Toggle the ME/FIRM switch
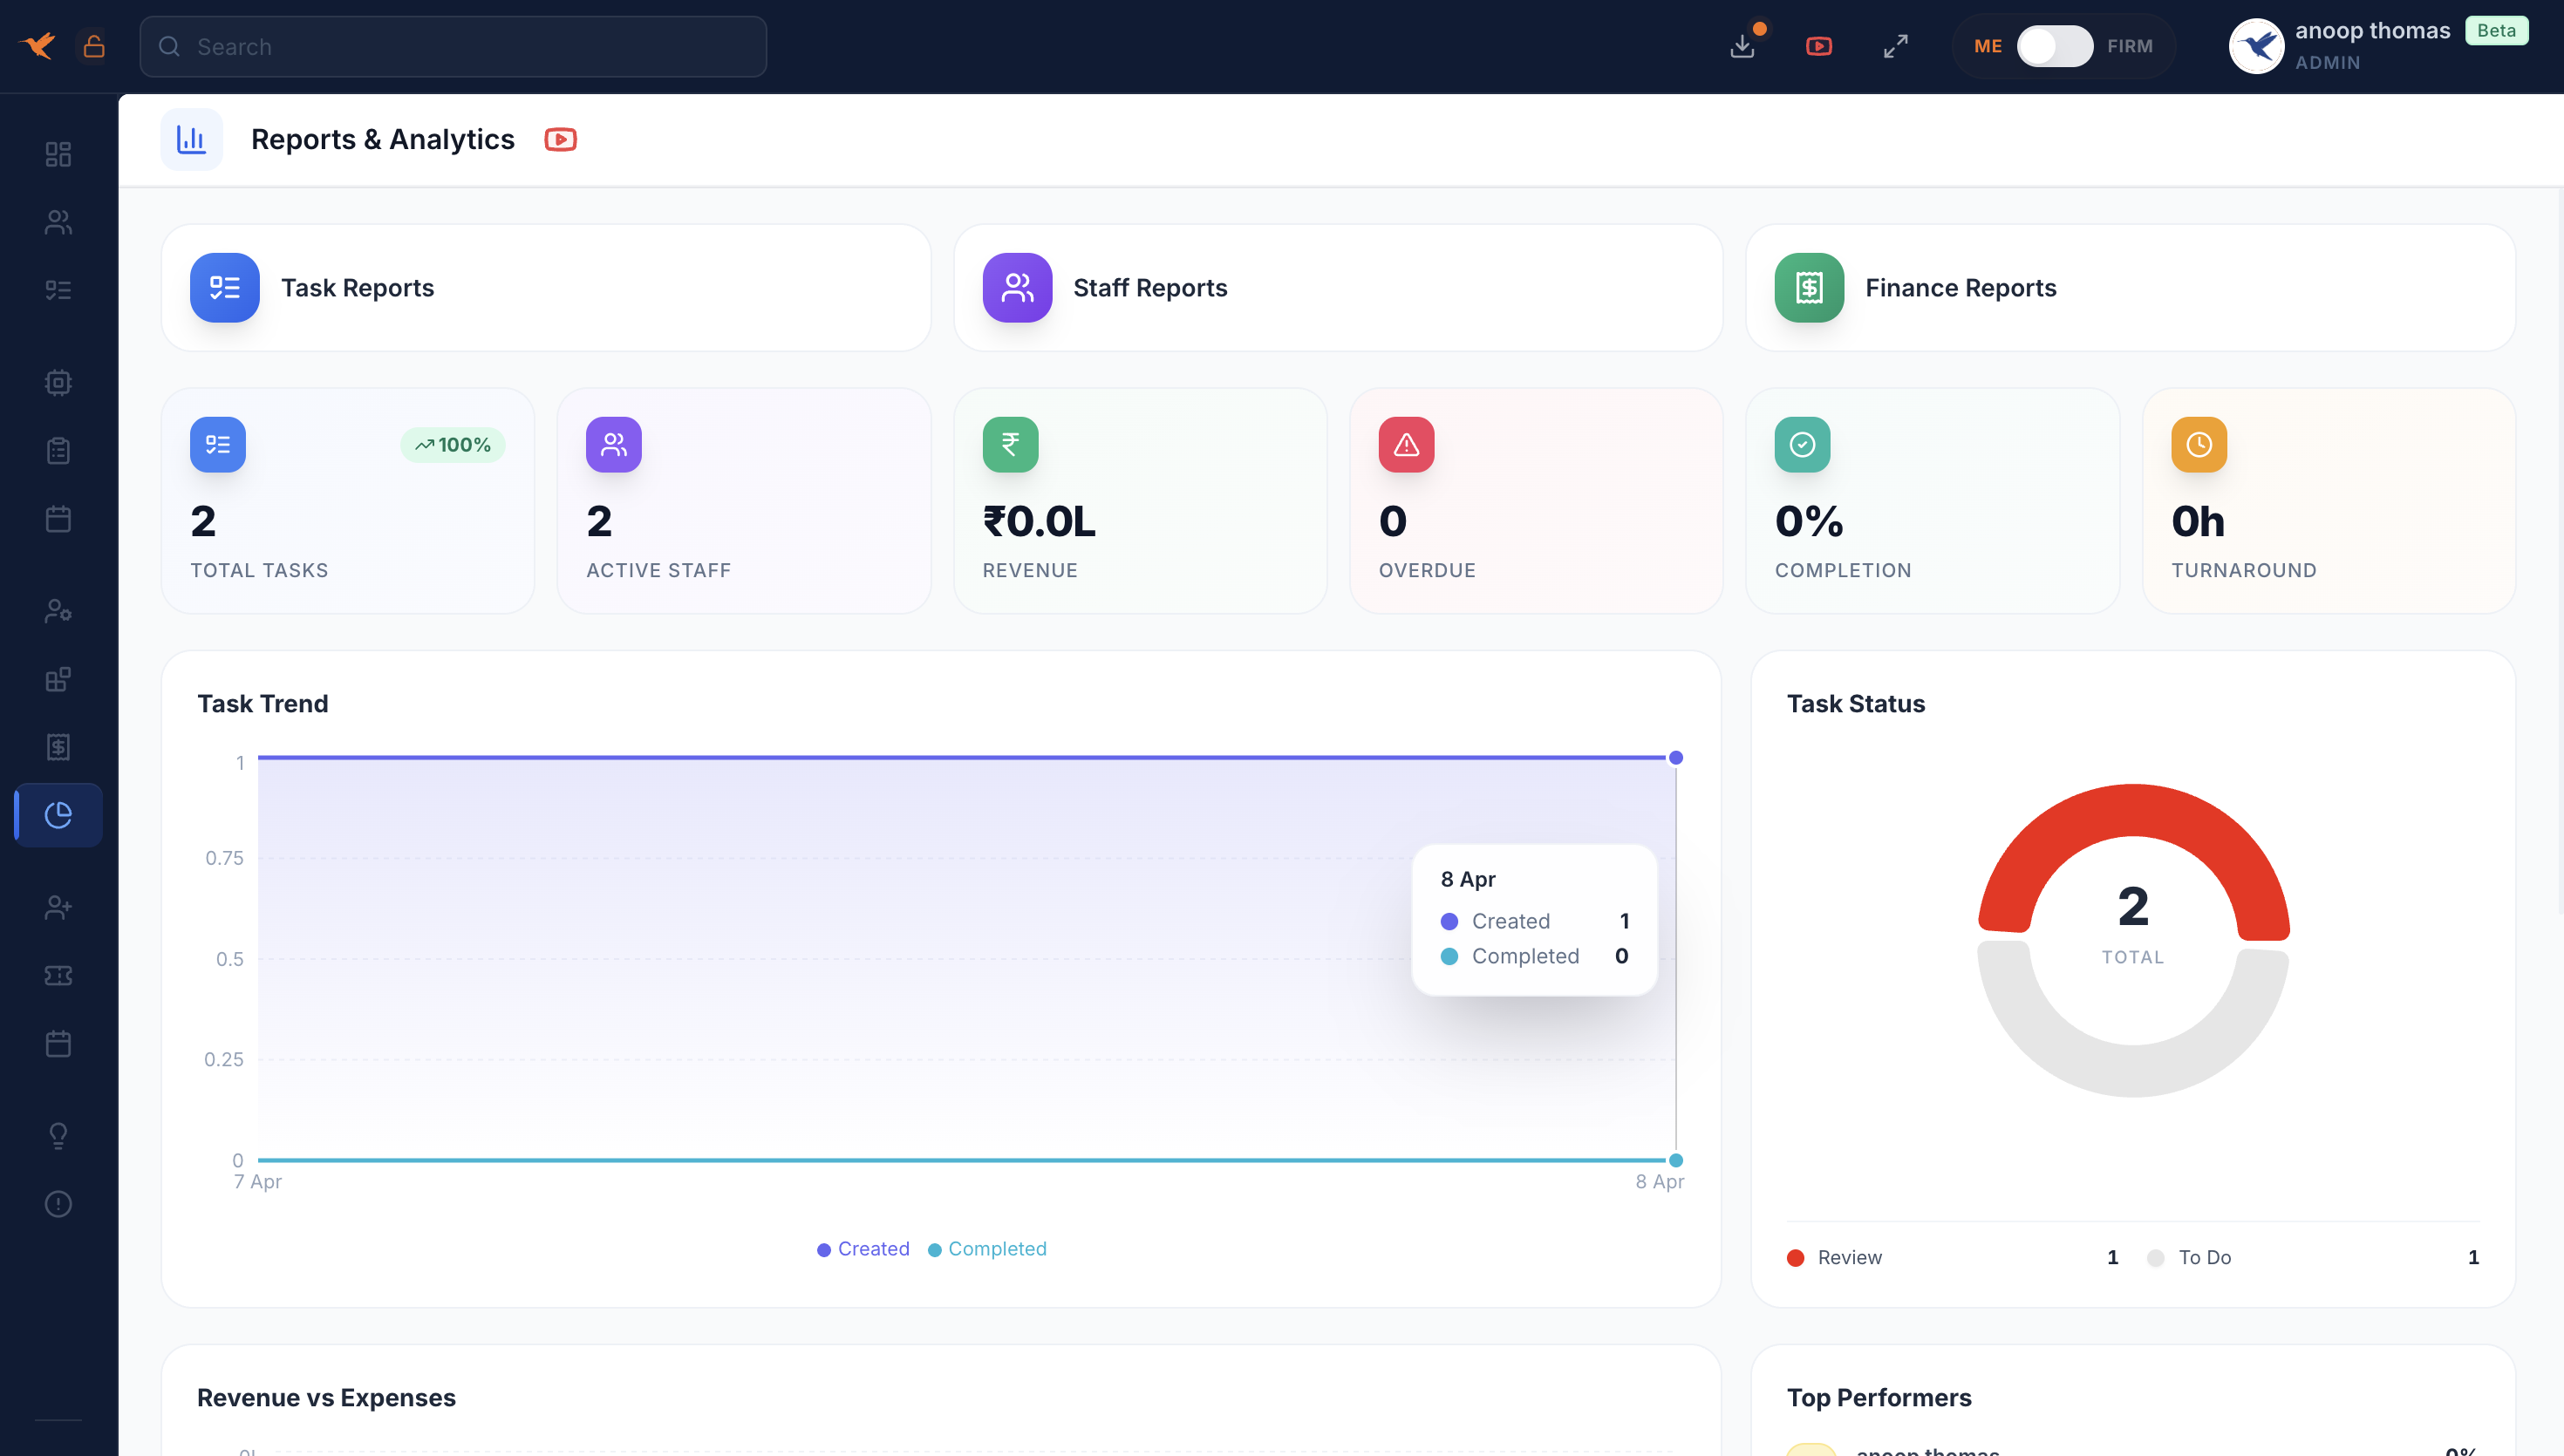The image size is (2564, 1456). tap(2054, 46)
